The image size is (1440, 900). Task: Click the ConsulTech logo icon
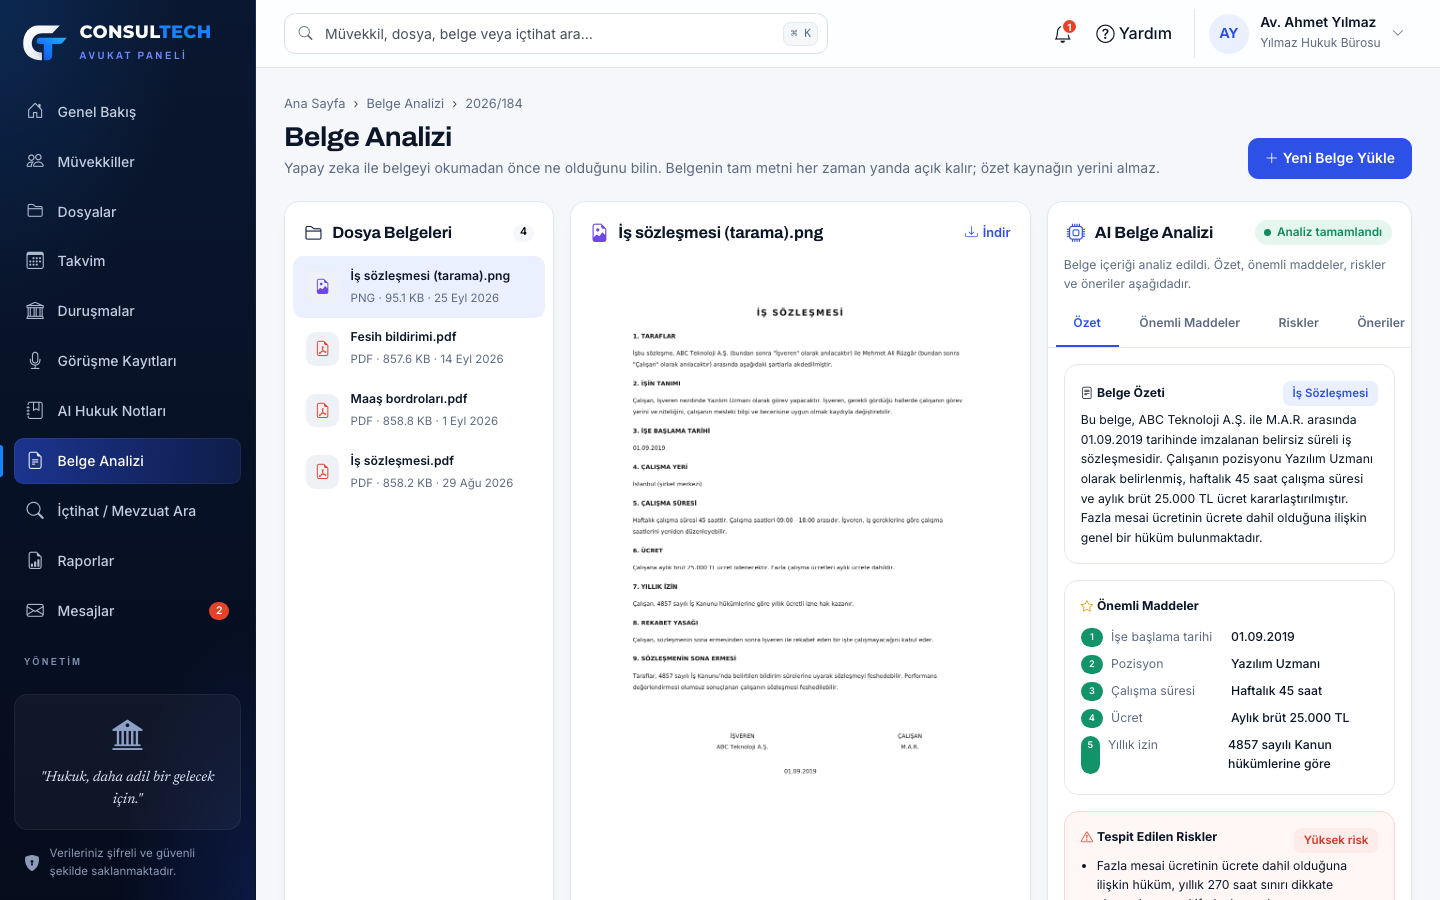45,42
